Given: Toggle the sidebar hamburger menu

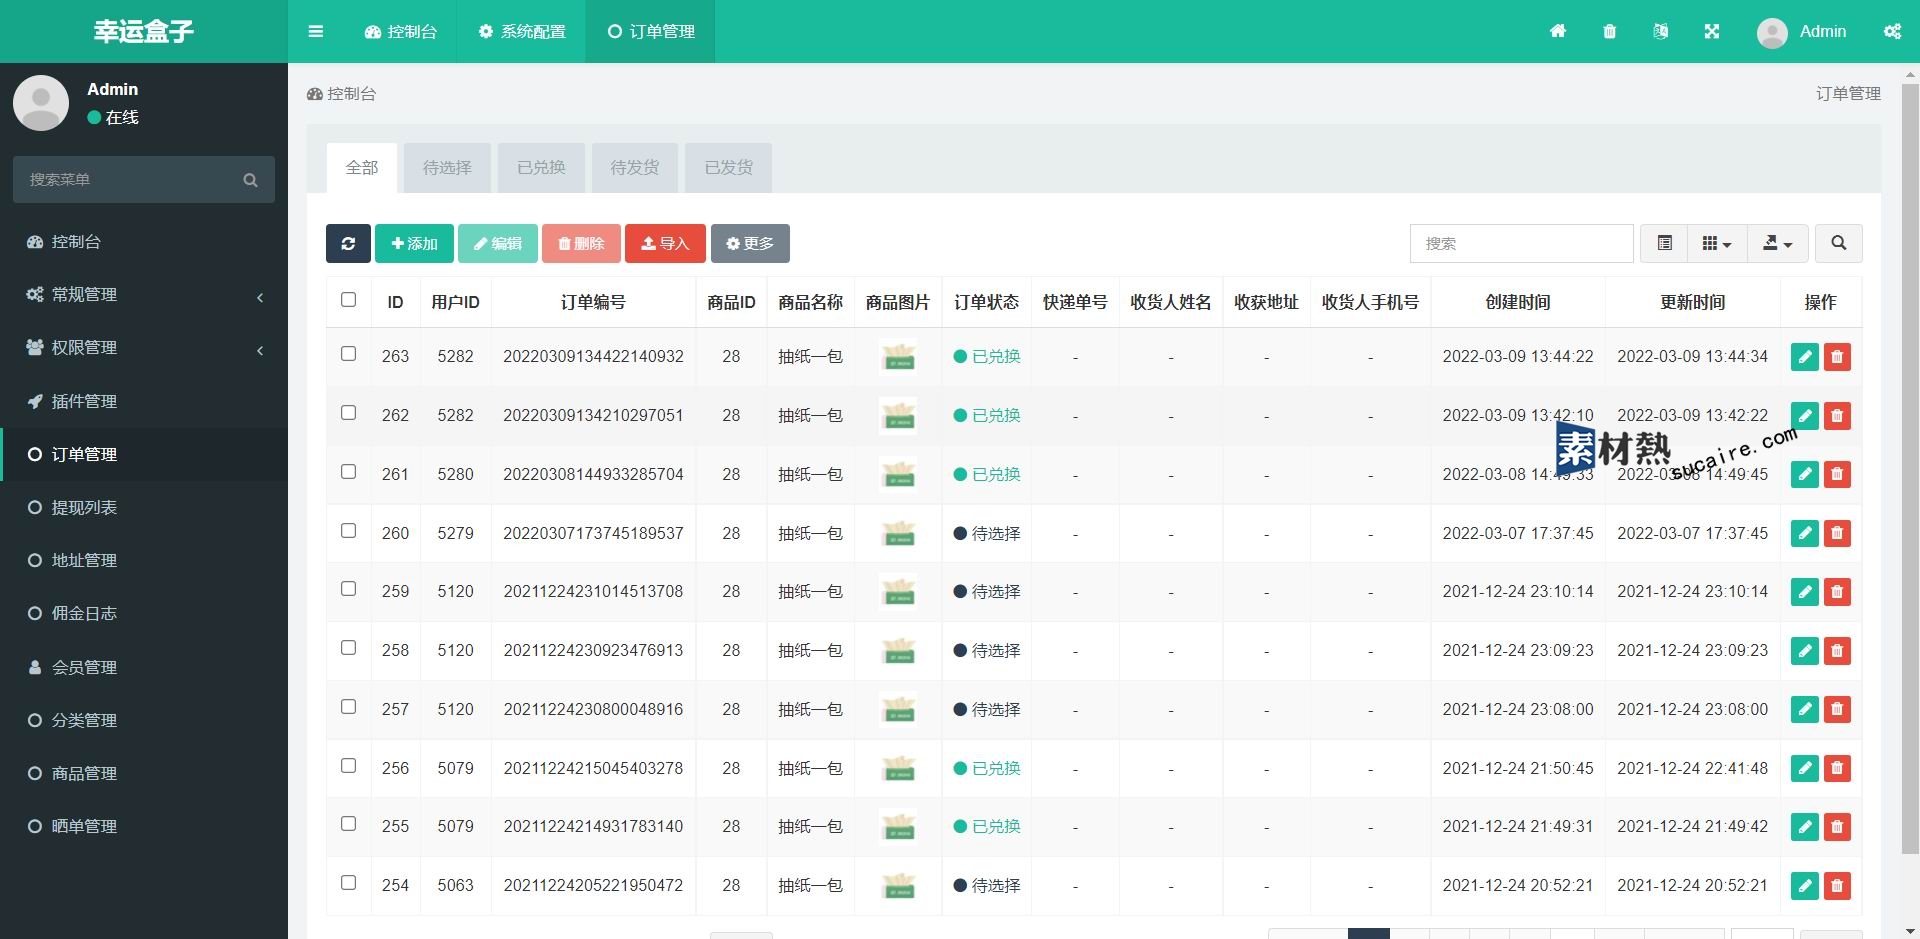Looking at the screenshot, I should [316, 31].
